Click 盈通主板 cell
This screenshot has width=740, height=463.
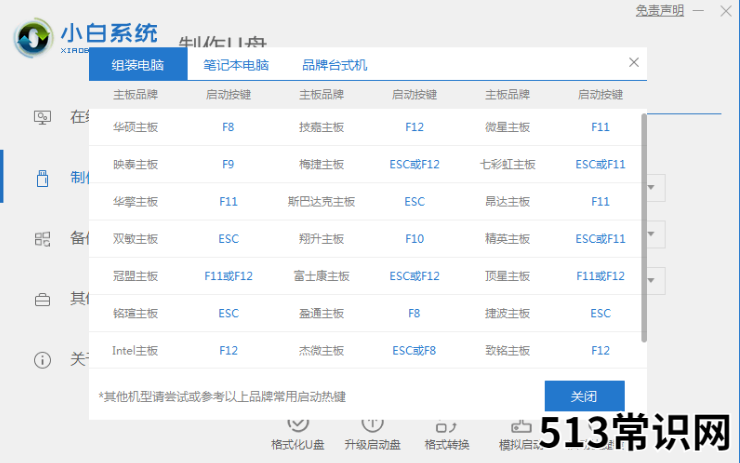click(321, 313)
